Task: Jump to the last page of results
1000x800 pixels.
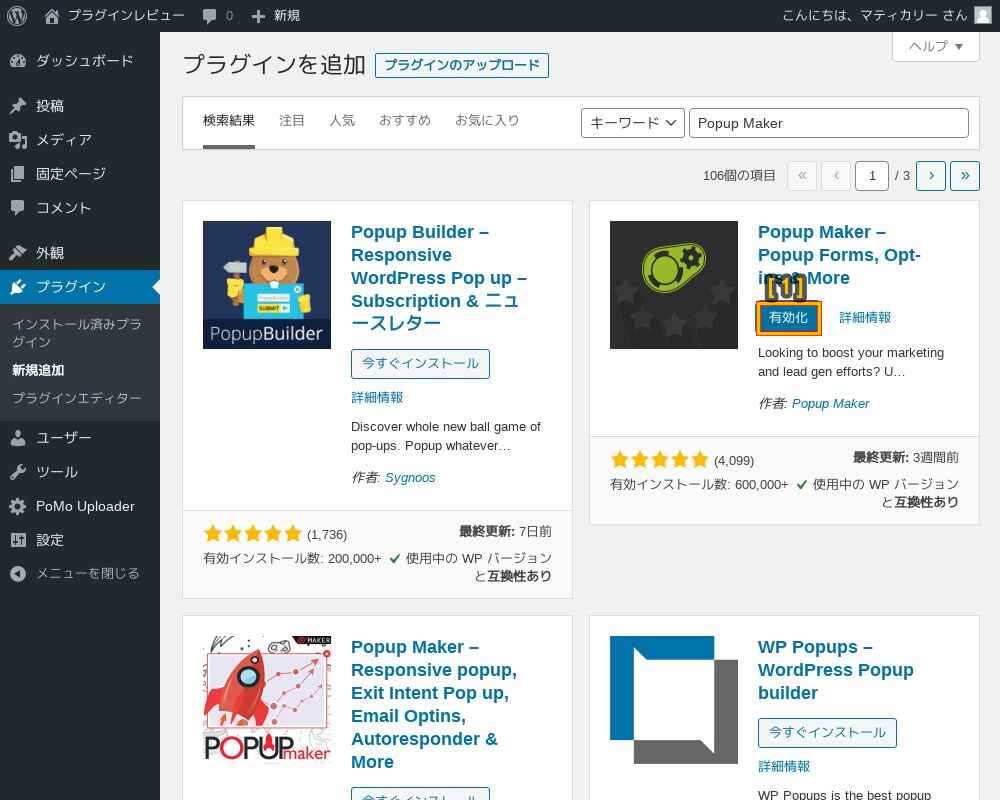Action: tap(965, 175)
